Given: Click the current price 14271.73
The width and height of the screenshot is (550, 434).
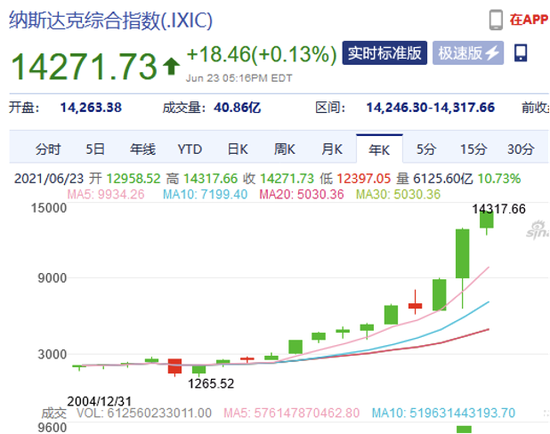Looking at the screenshot, I should click(x=84, y=66).
